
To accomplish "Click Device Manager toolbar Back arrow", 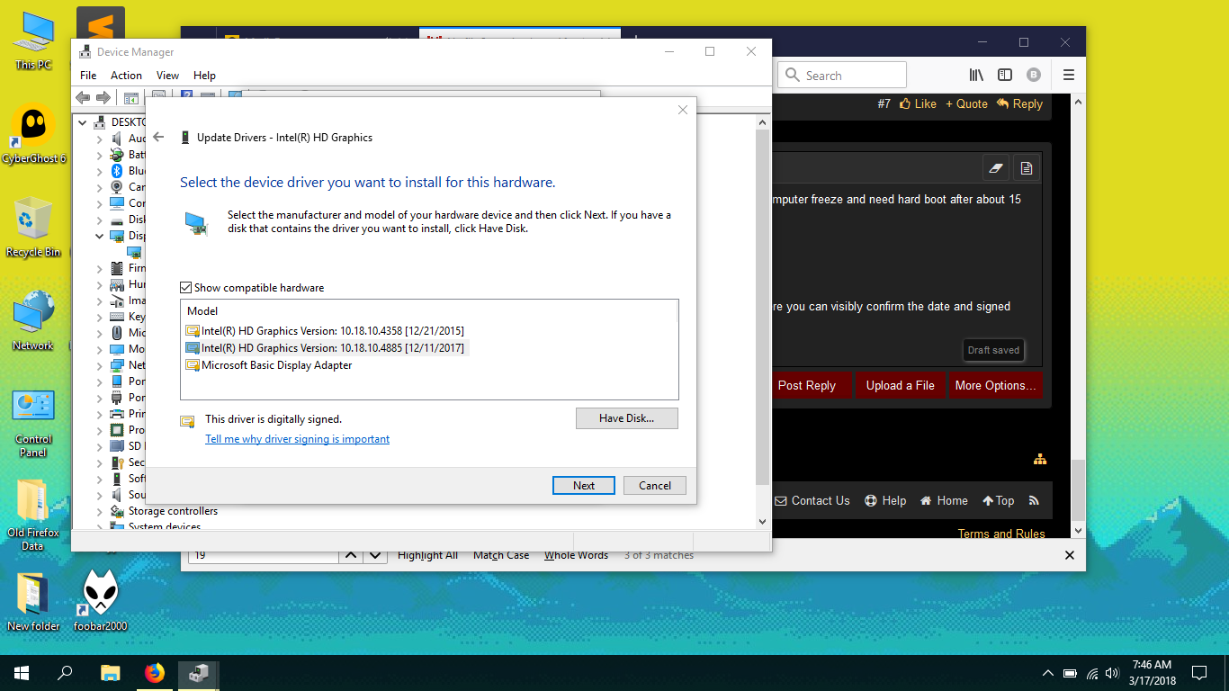I will tap(83, 97).
